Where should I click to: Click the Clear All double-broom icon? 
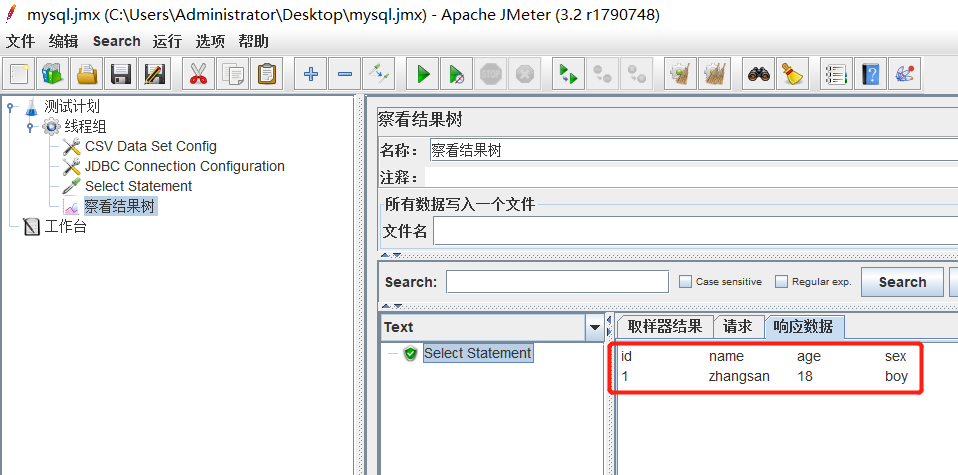tap(714, 75)
